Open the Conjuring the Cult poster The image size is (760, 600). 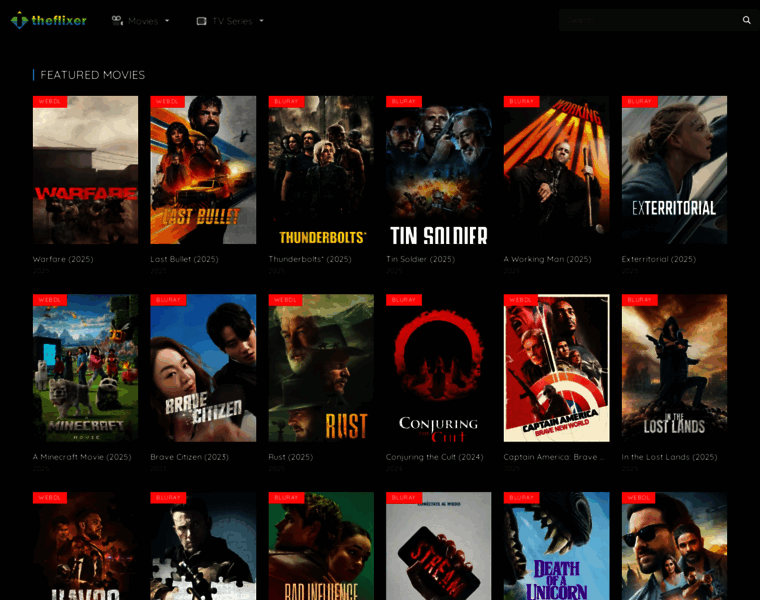pos(439,368)
